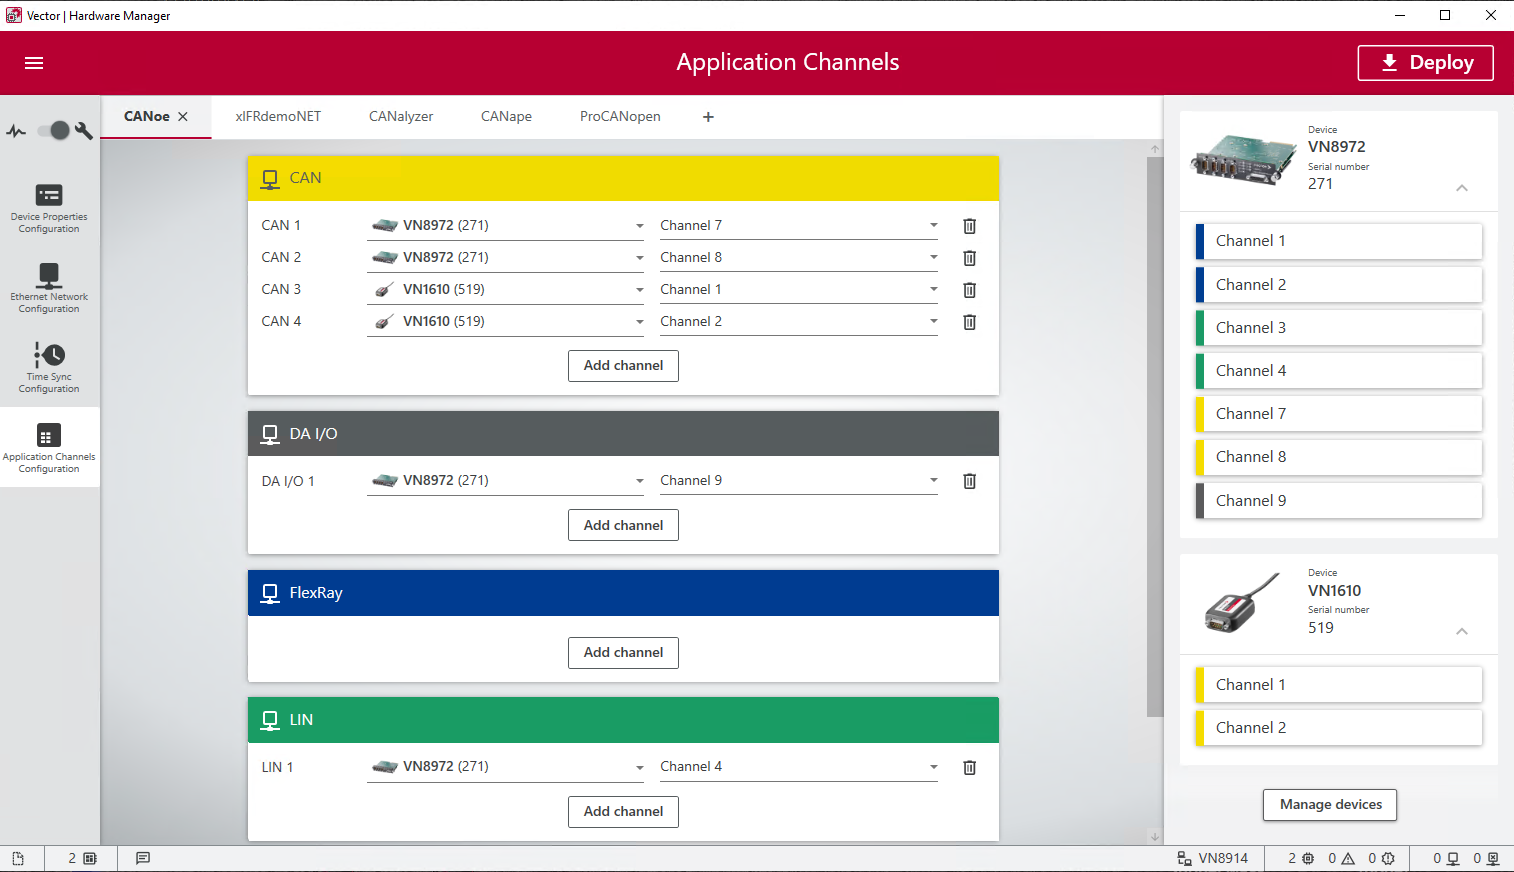Delete the CAN 1 channel row

(x=969, y=226)
